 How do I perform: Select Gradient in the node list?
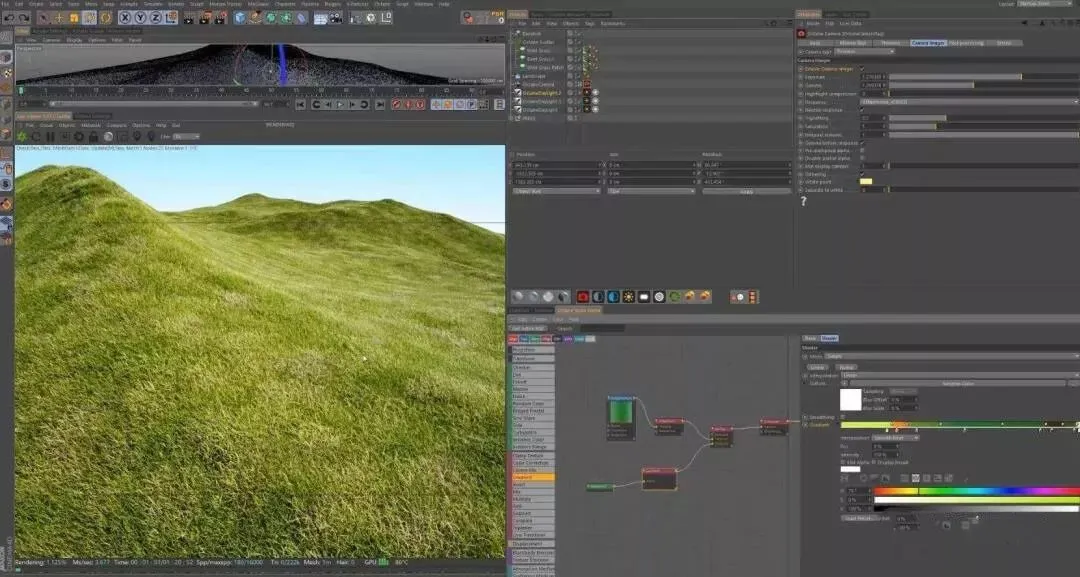click(533, 477)
